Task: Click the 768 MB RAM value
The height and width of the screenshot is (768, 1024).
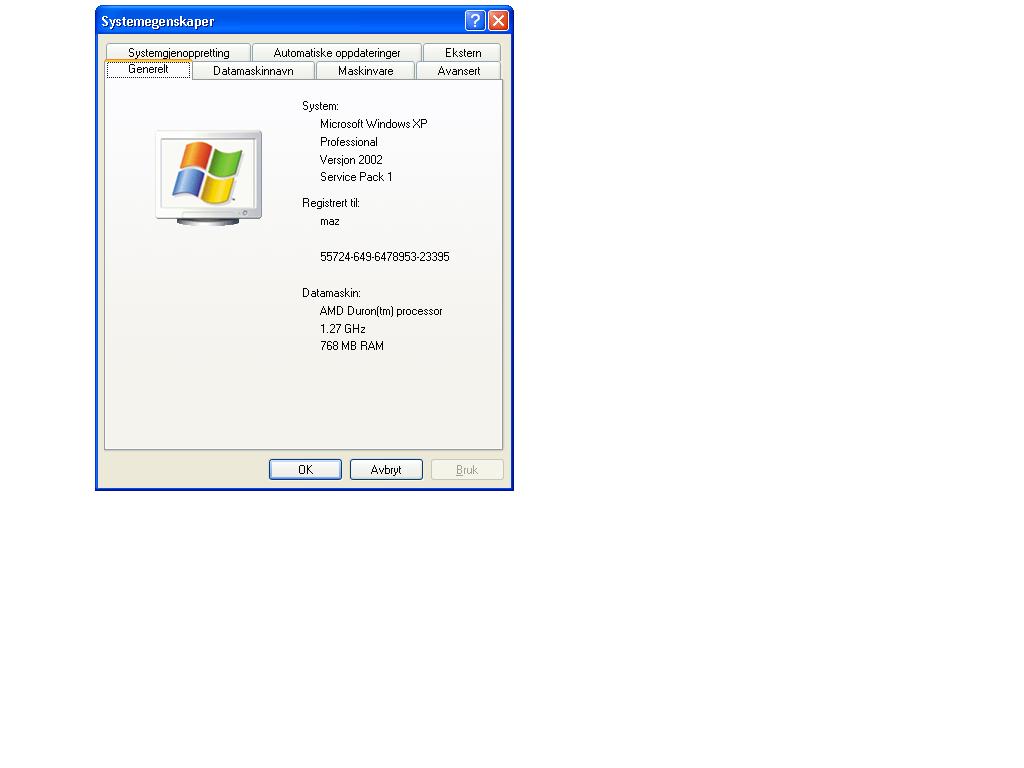Action: coord(352,346)
